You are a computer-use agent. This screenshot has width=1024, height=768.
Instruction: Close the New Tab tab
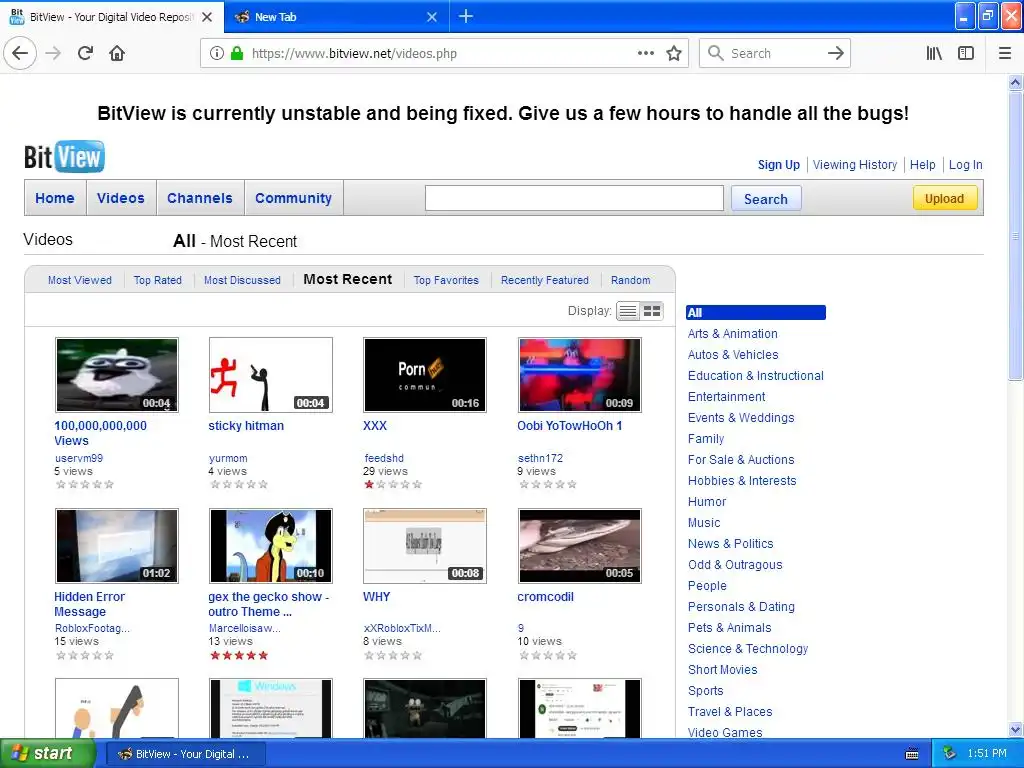point(432,17)
